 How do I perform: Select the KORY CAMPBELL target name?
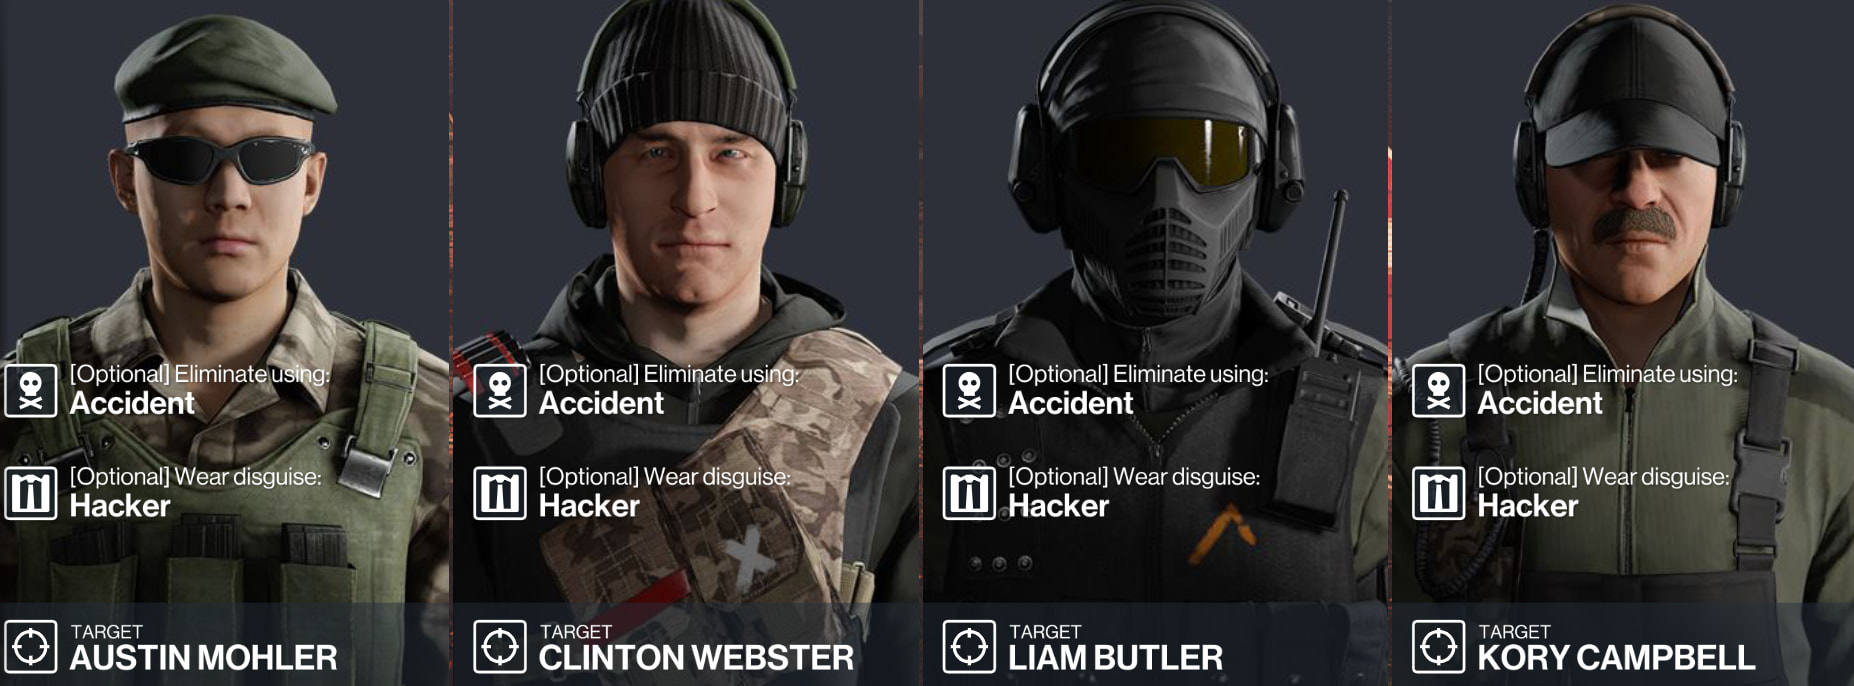(x=1616, y=658)
